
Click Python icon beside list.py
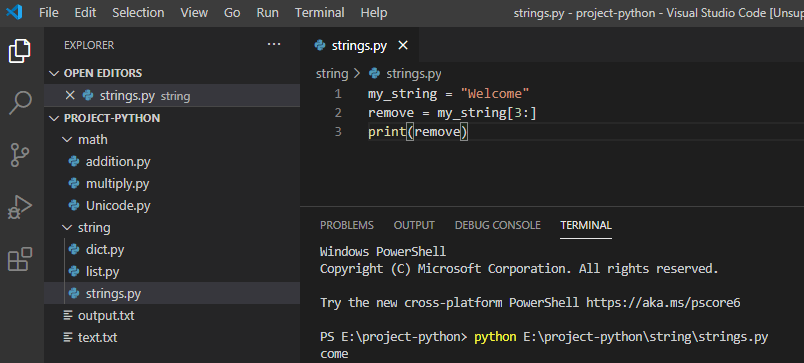point(74,272)
